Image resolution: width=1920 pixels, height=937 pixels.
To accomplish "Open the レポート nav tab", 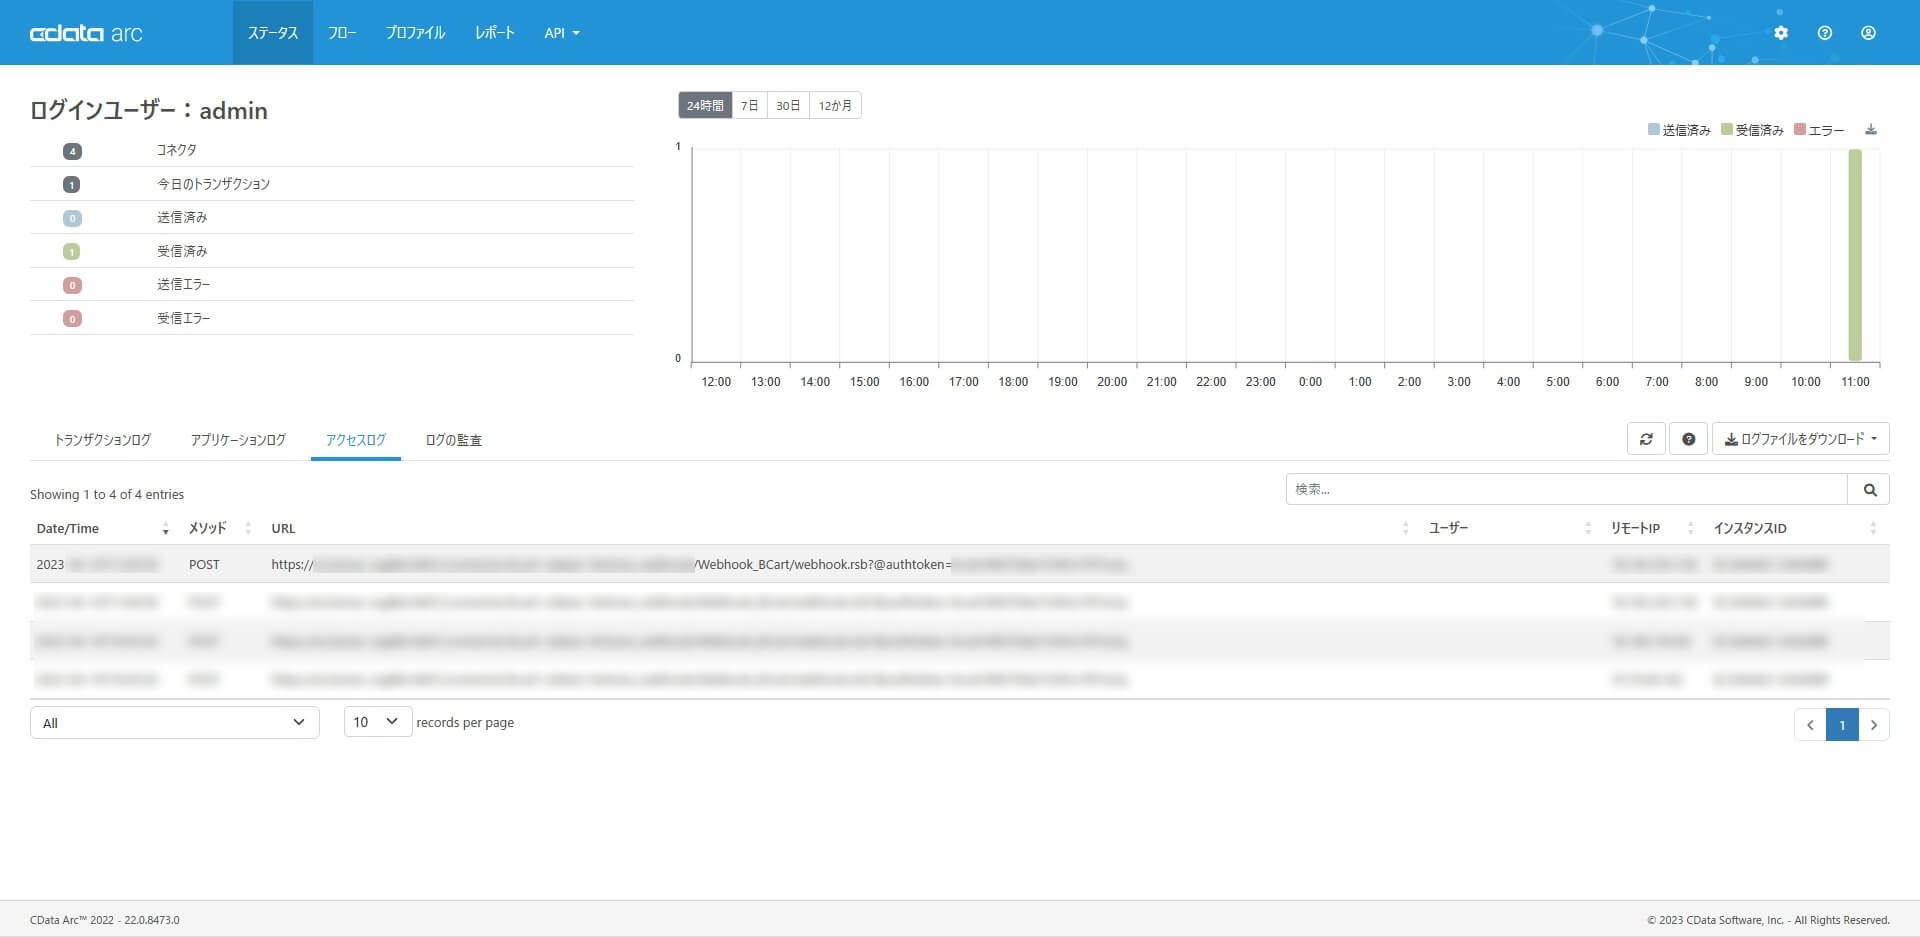I will tap(494, 33).
